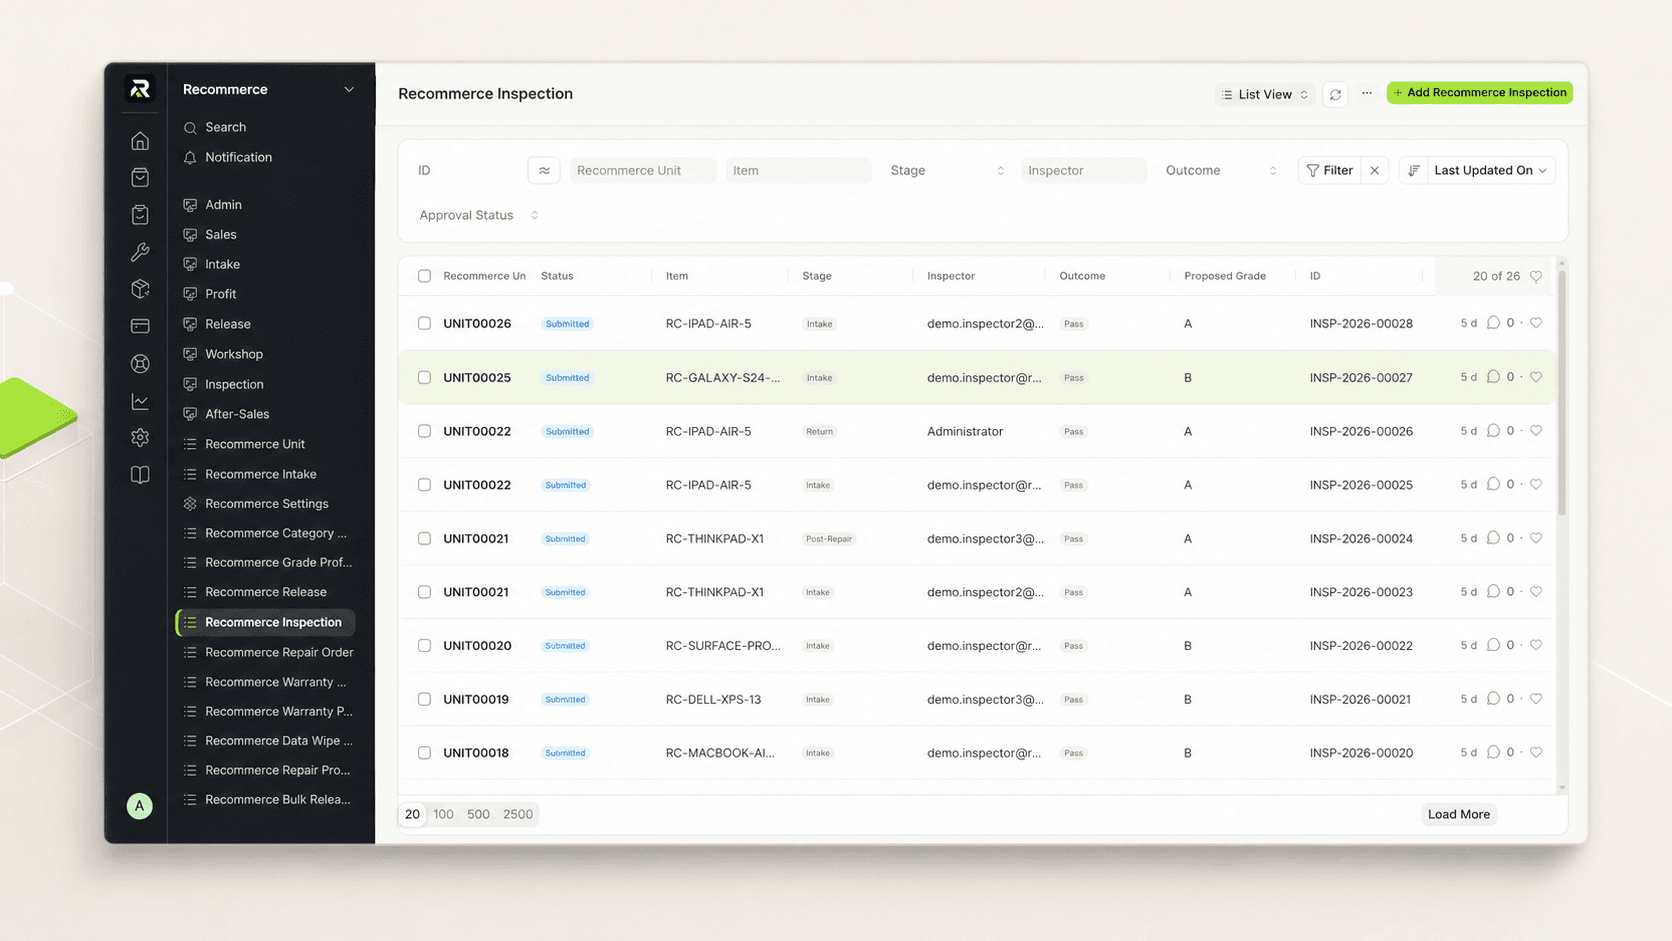Click the wrench tools icon in rail

140,252
